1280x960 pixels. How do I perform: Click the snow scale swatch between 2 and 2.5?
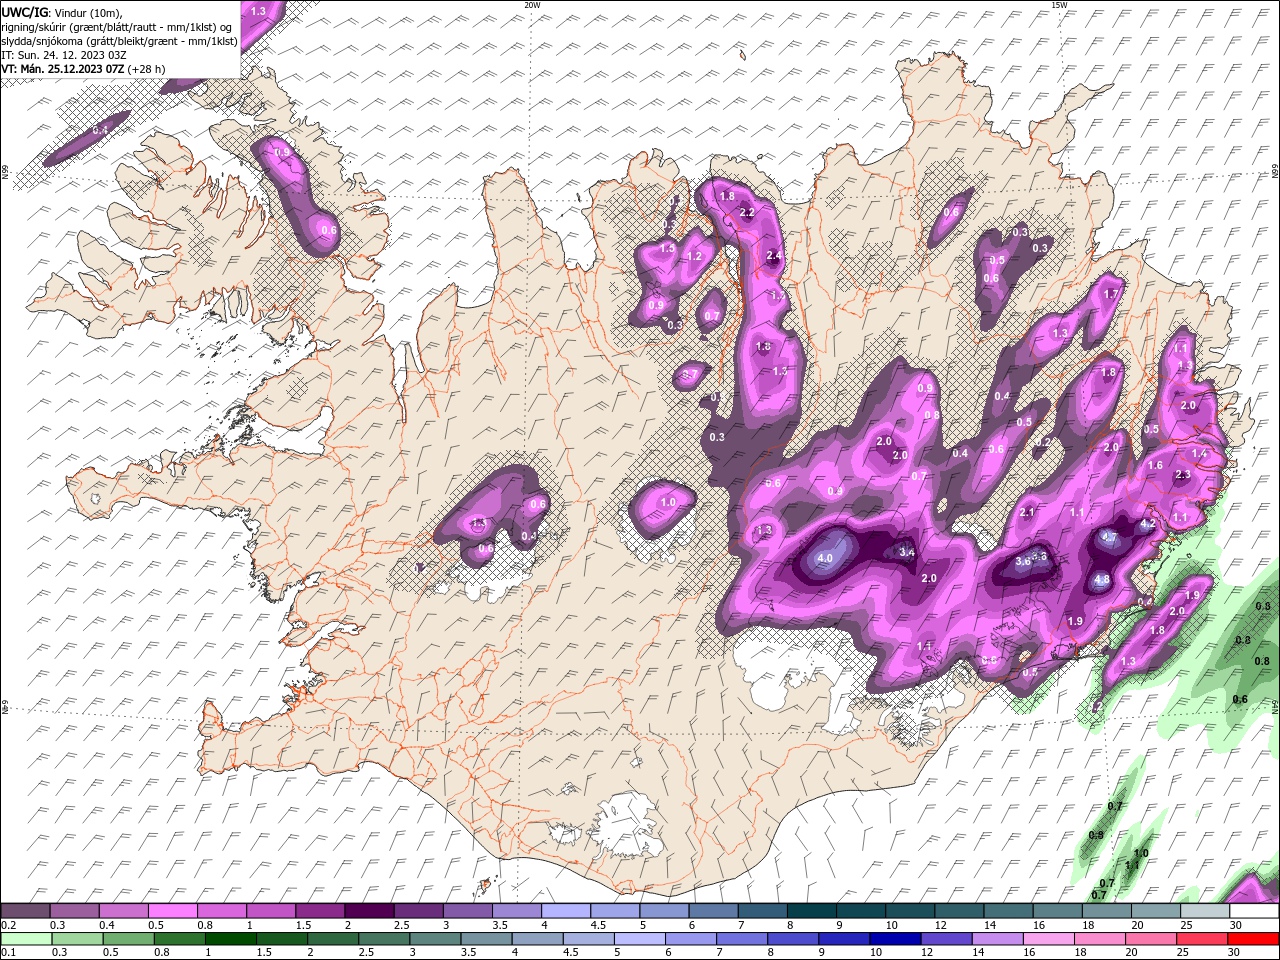pyautogui.click(x=369, y=911)
